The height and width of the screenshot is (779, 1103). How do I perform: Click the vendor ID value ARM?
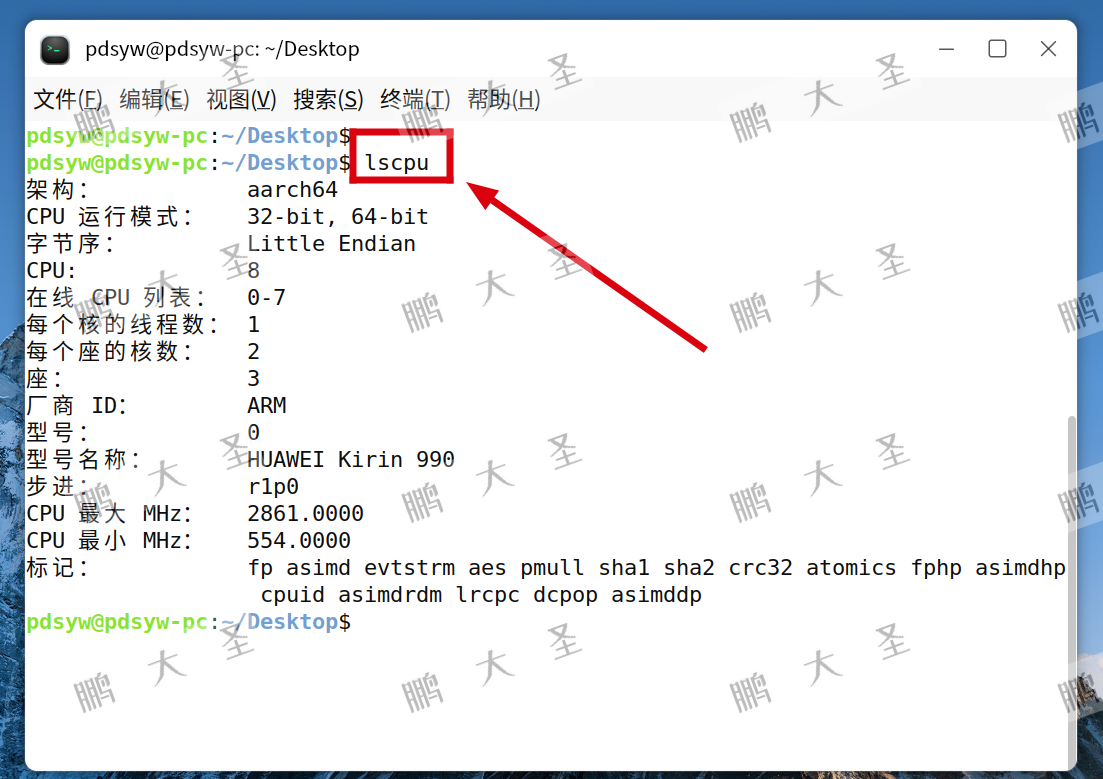[266, 405]
